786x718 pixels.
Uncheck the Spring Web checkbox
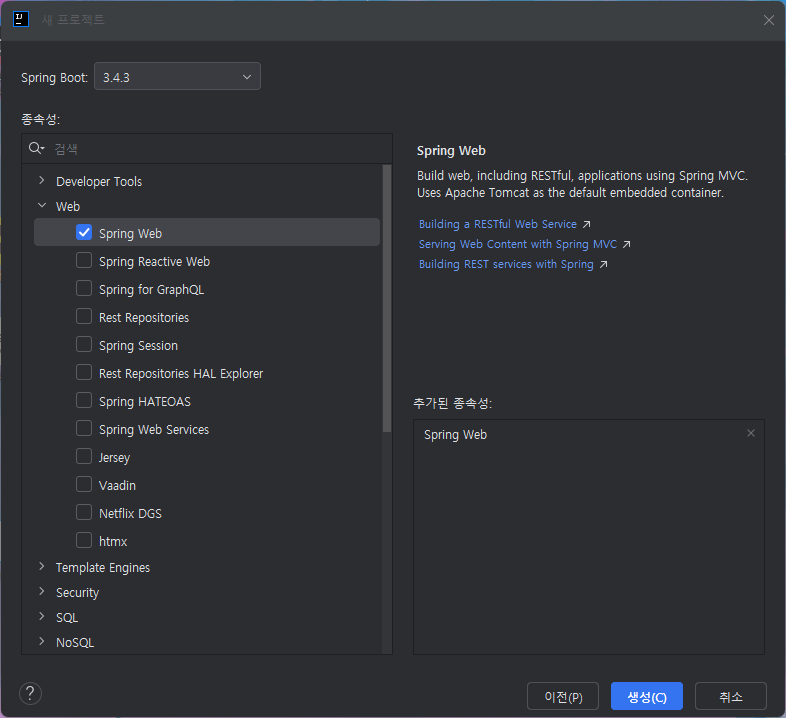point(84,232)
